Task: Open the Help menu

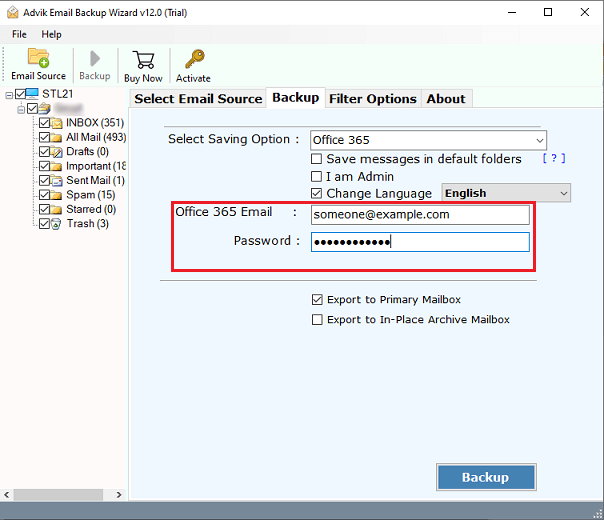Action: pos(51,34)
